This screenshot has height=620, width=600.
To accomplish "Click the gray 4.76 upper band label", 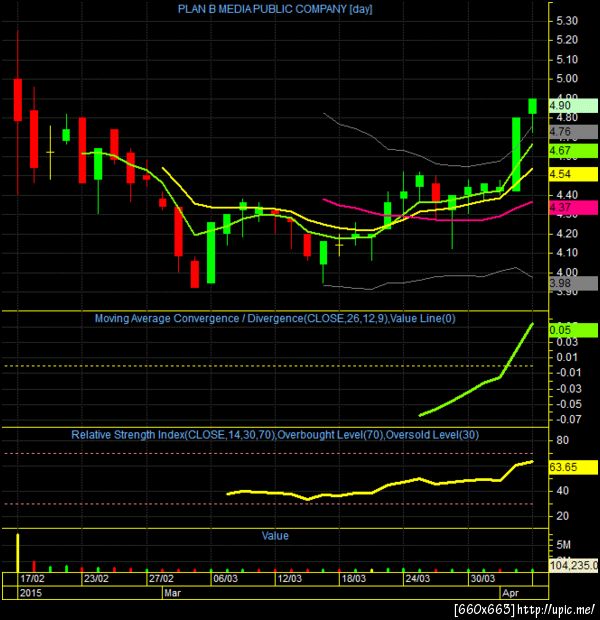I will coord(573,132).
